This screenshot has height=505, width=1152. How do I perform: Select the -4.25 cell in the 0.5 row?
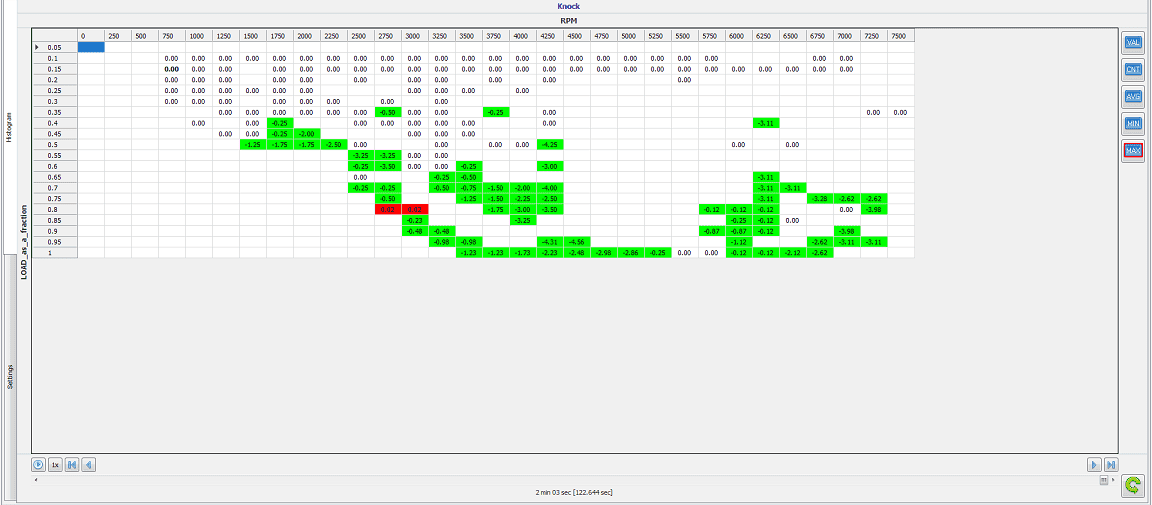(550, 145)
